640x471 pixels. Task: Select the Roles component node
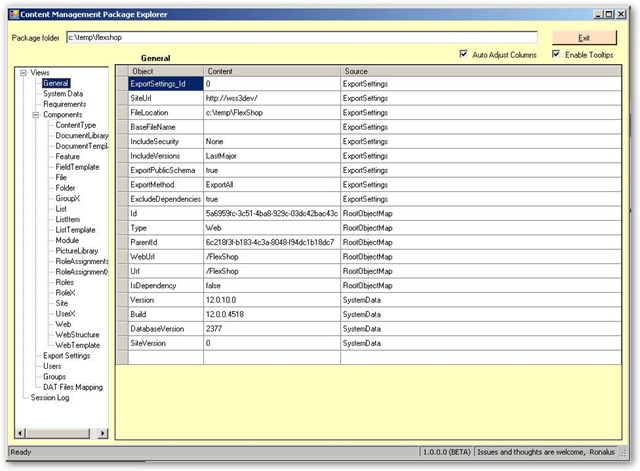pyautogui.click(x=64, y=282)
